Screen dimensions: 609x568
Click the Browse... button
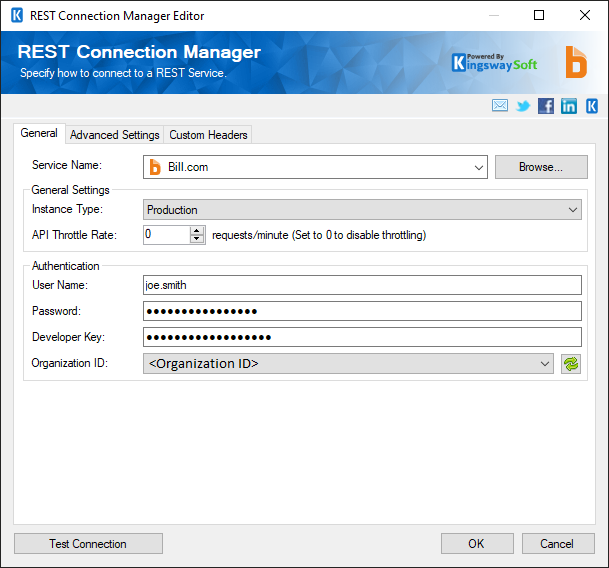(541, 167)
